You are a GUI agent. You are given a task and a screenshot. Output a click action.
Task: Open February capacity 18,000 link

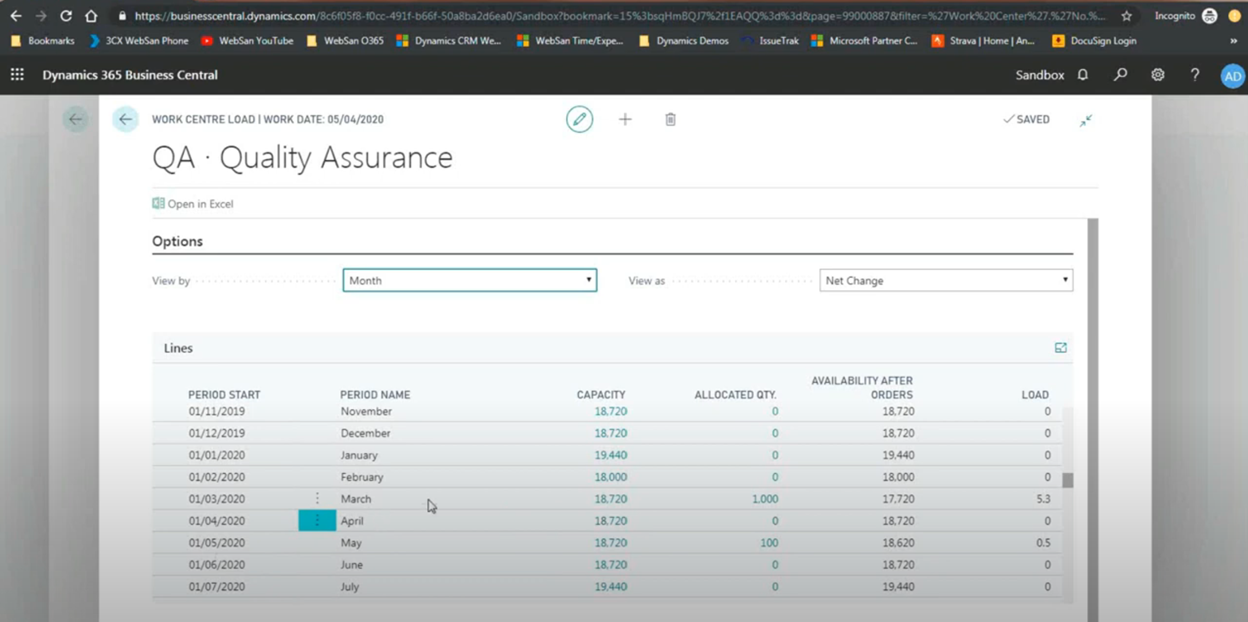[611, 477]
